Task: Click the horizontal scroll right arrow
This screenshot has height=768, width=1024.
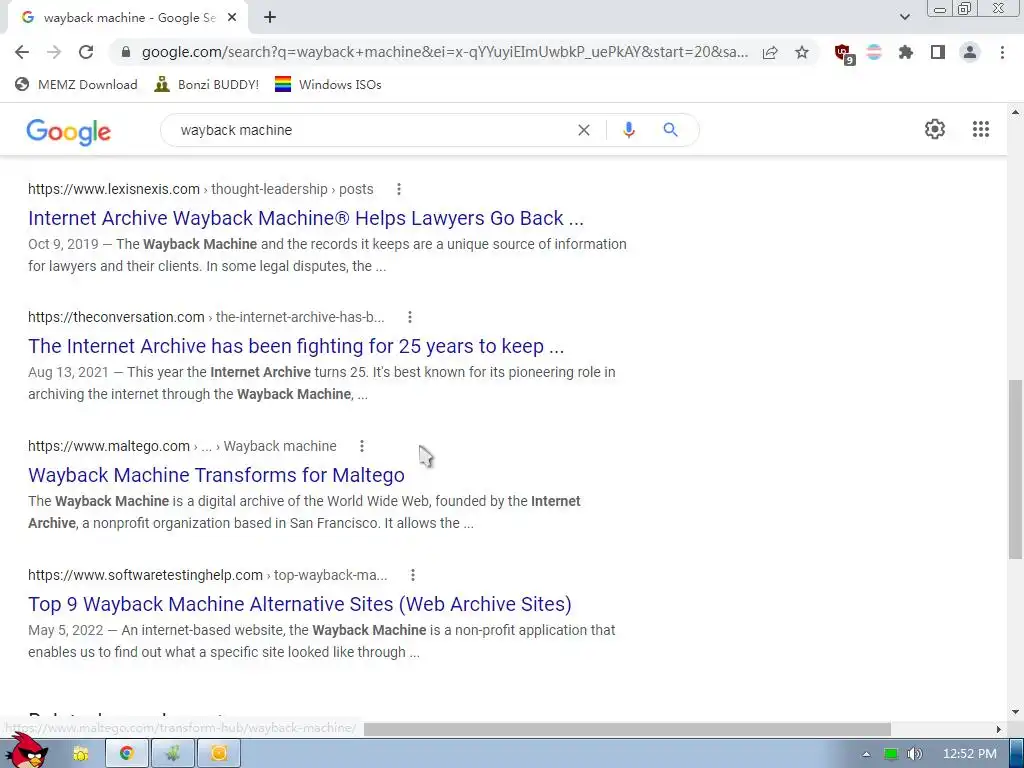Action: [999, 729]
